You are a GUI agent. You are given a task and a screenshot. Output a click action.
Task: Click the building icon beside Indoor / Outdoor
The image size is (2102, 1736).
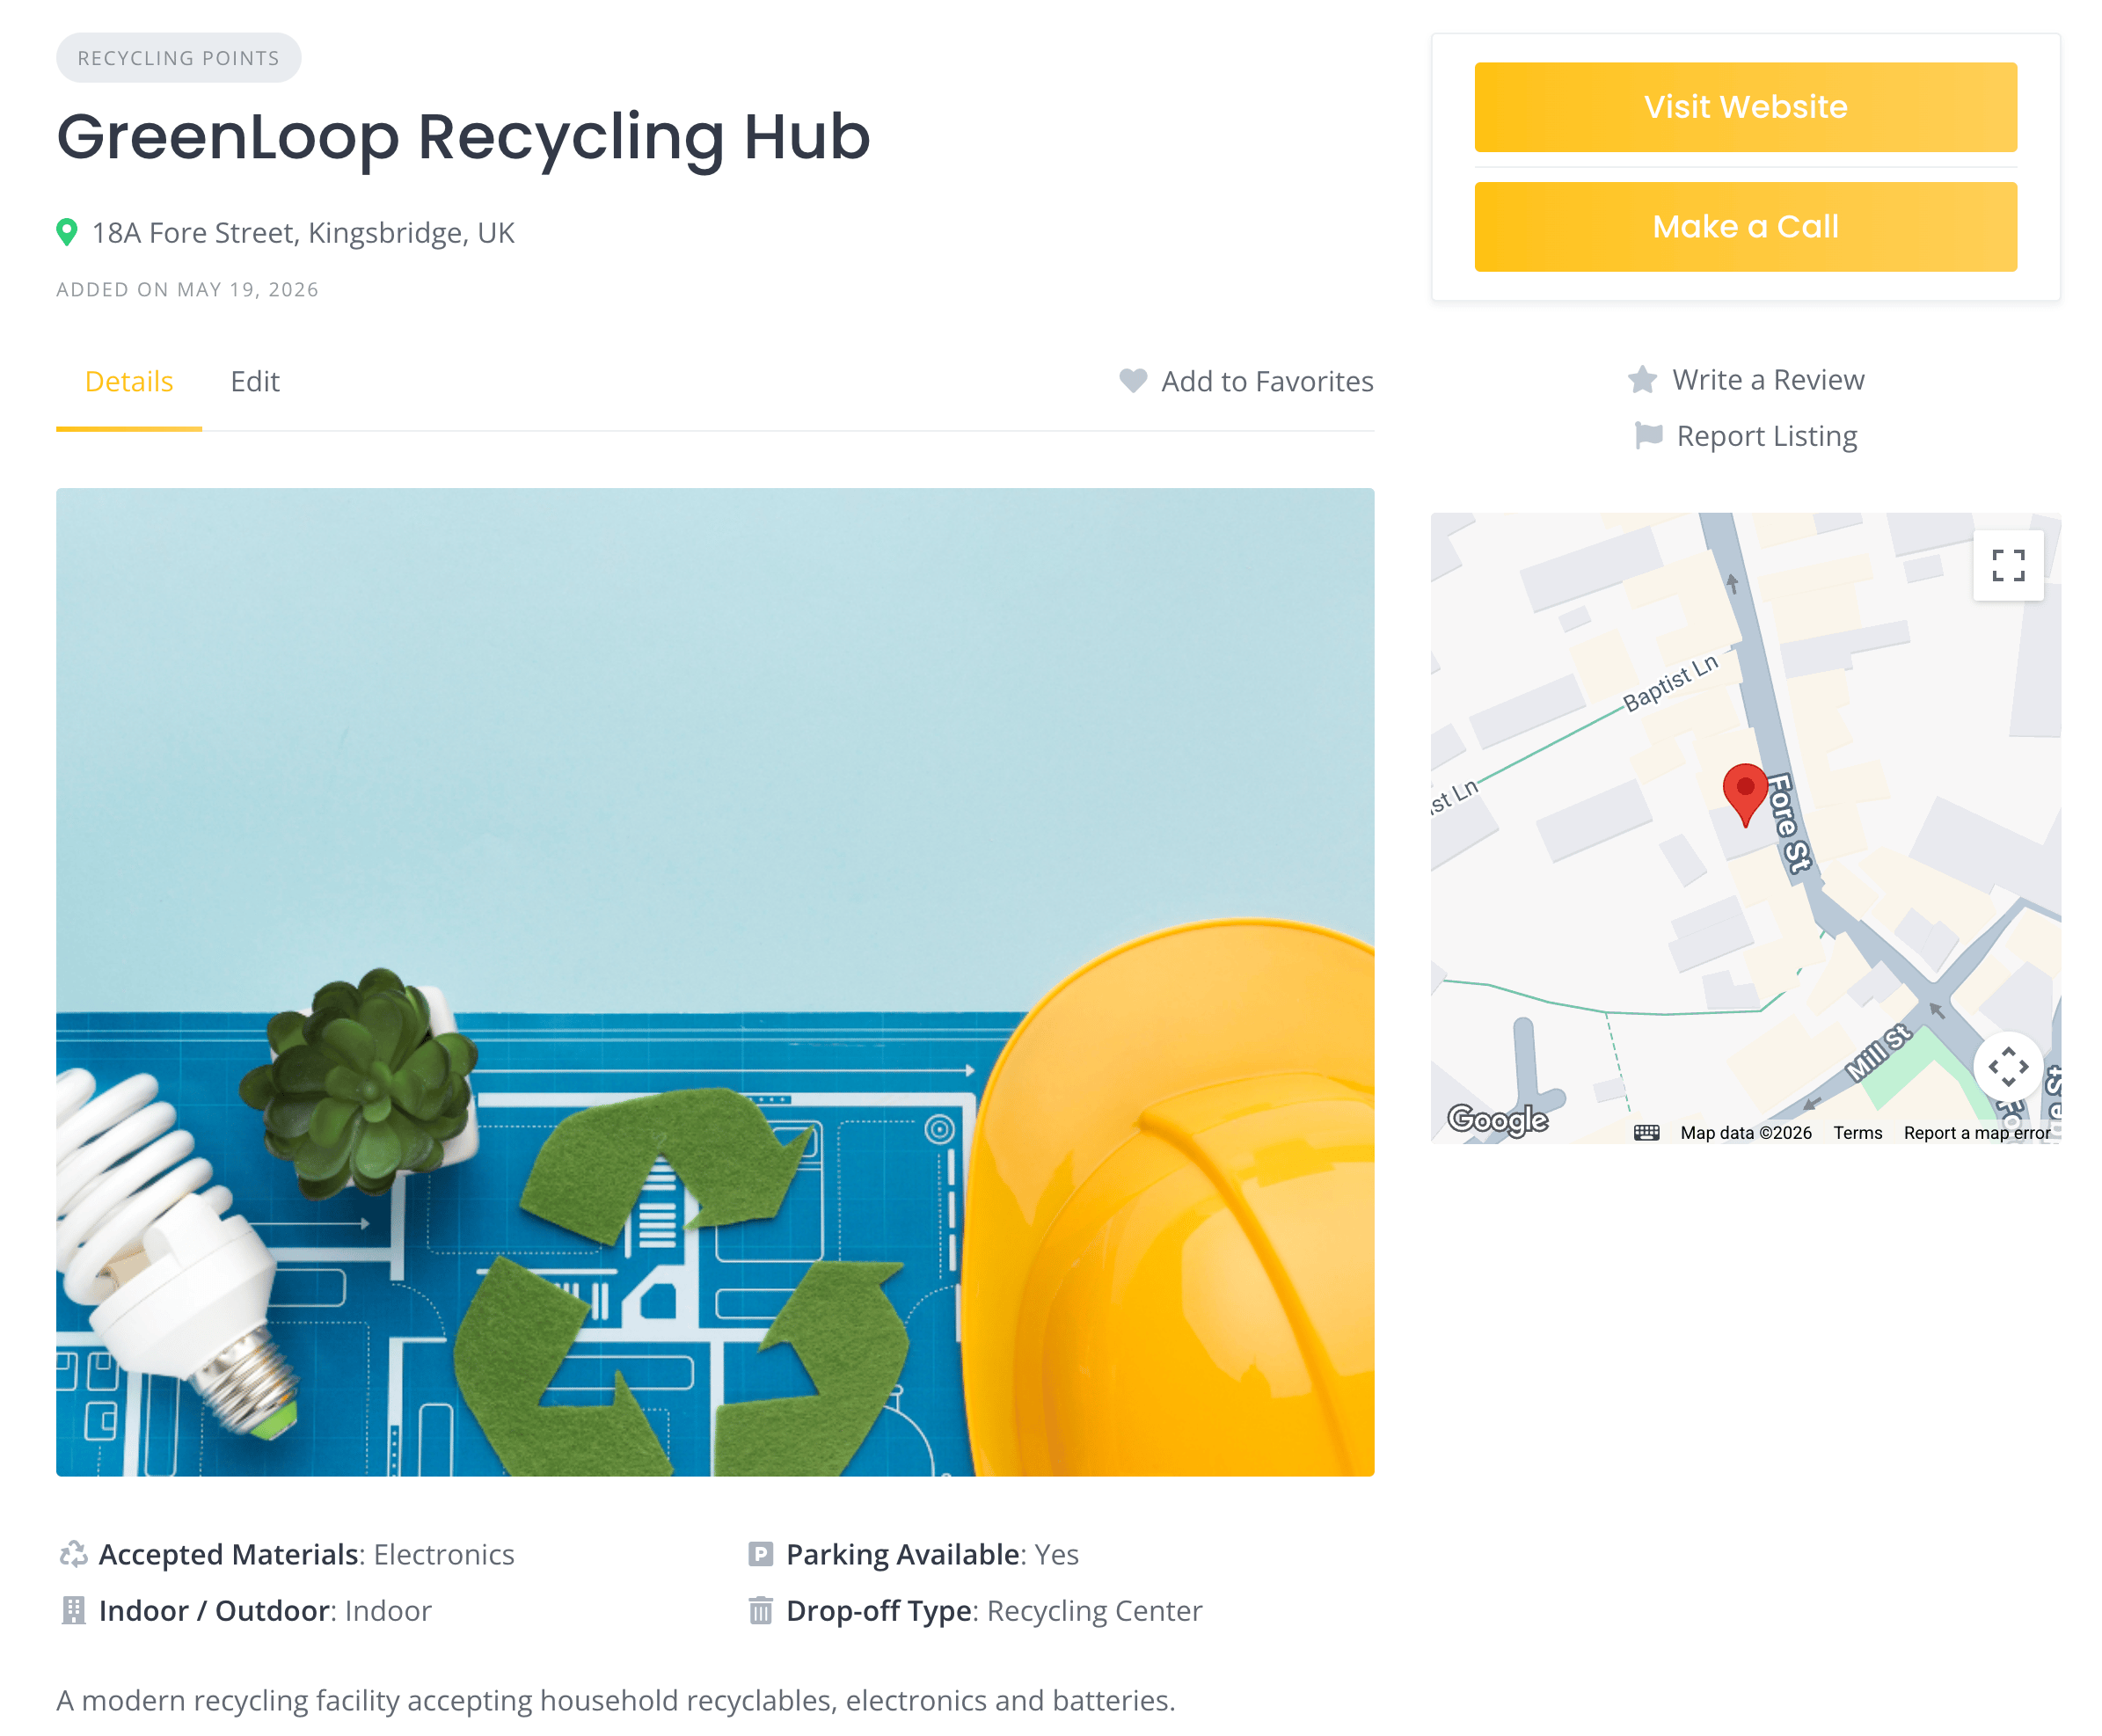(x=73, y=1610)
